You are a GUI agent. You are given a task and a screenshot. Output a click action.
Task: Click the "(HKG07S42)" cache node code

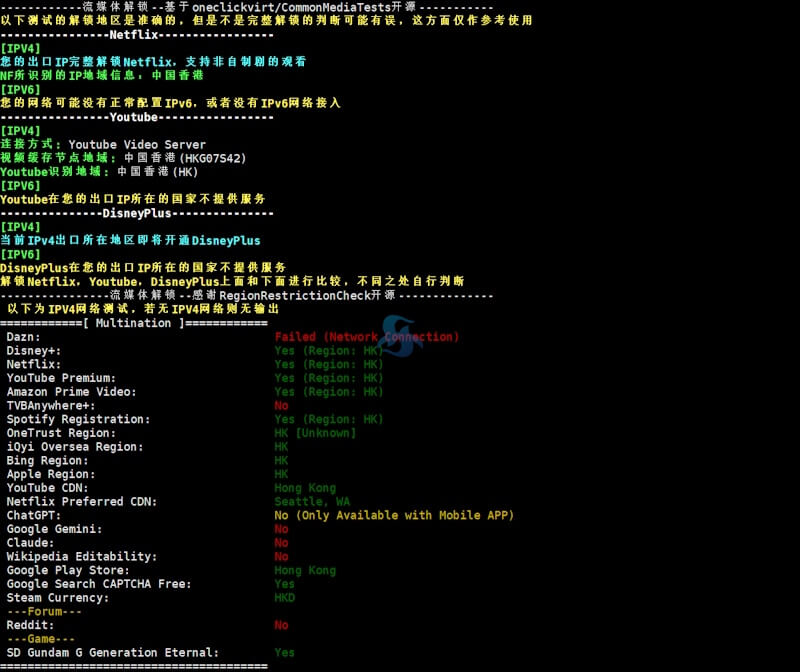[x=213, y=158]
